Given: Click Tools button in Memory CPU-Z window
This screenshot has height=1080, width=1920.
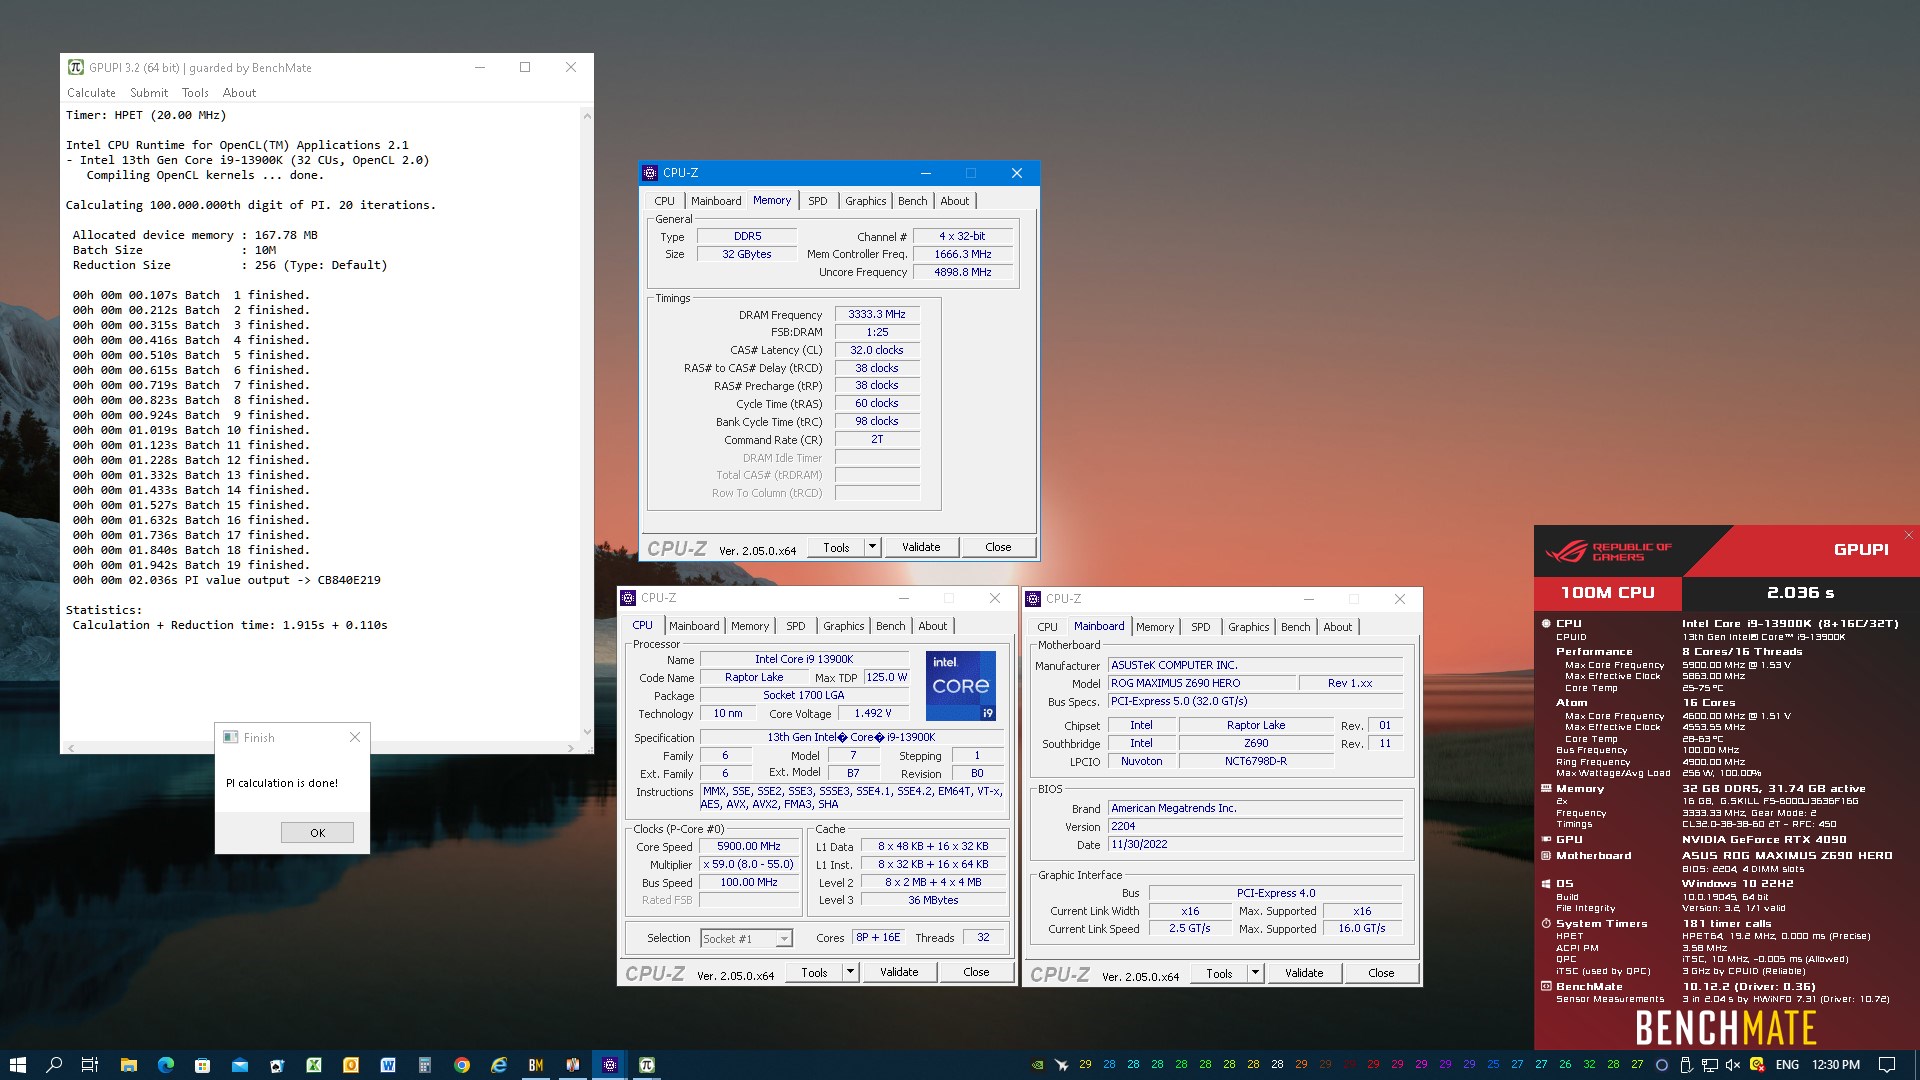Looking at the screenshot, I should [x=836, y=547].
